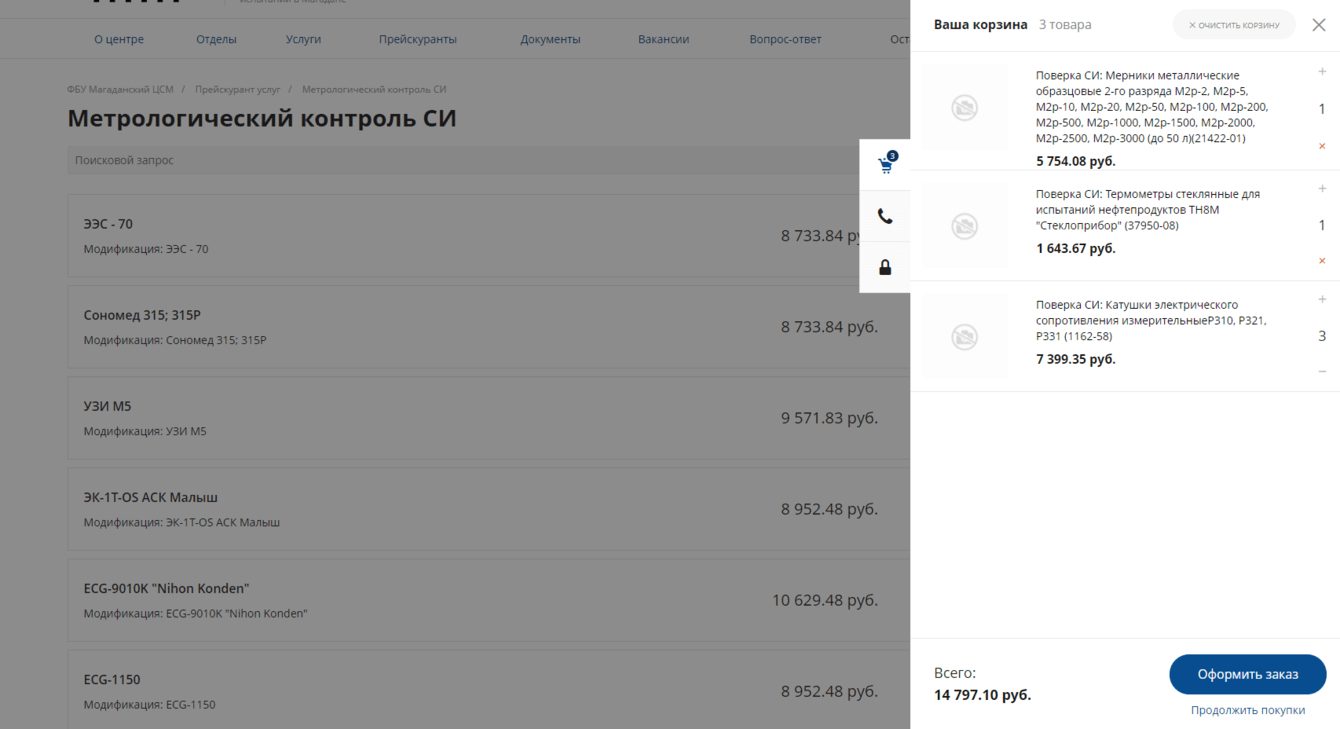1340x729 pixels.
Task: Remove Мерники металлические item with red X
Action: coord(1322,146)
